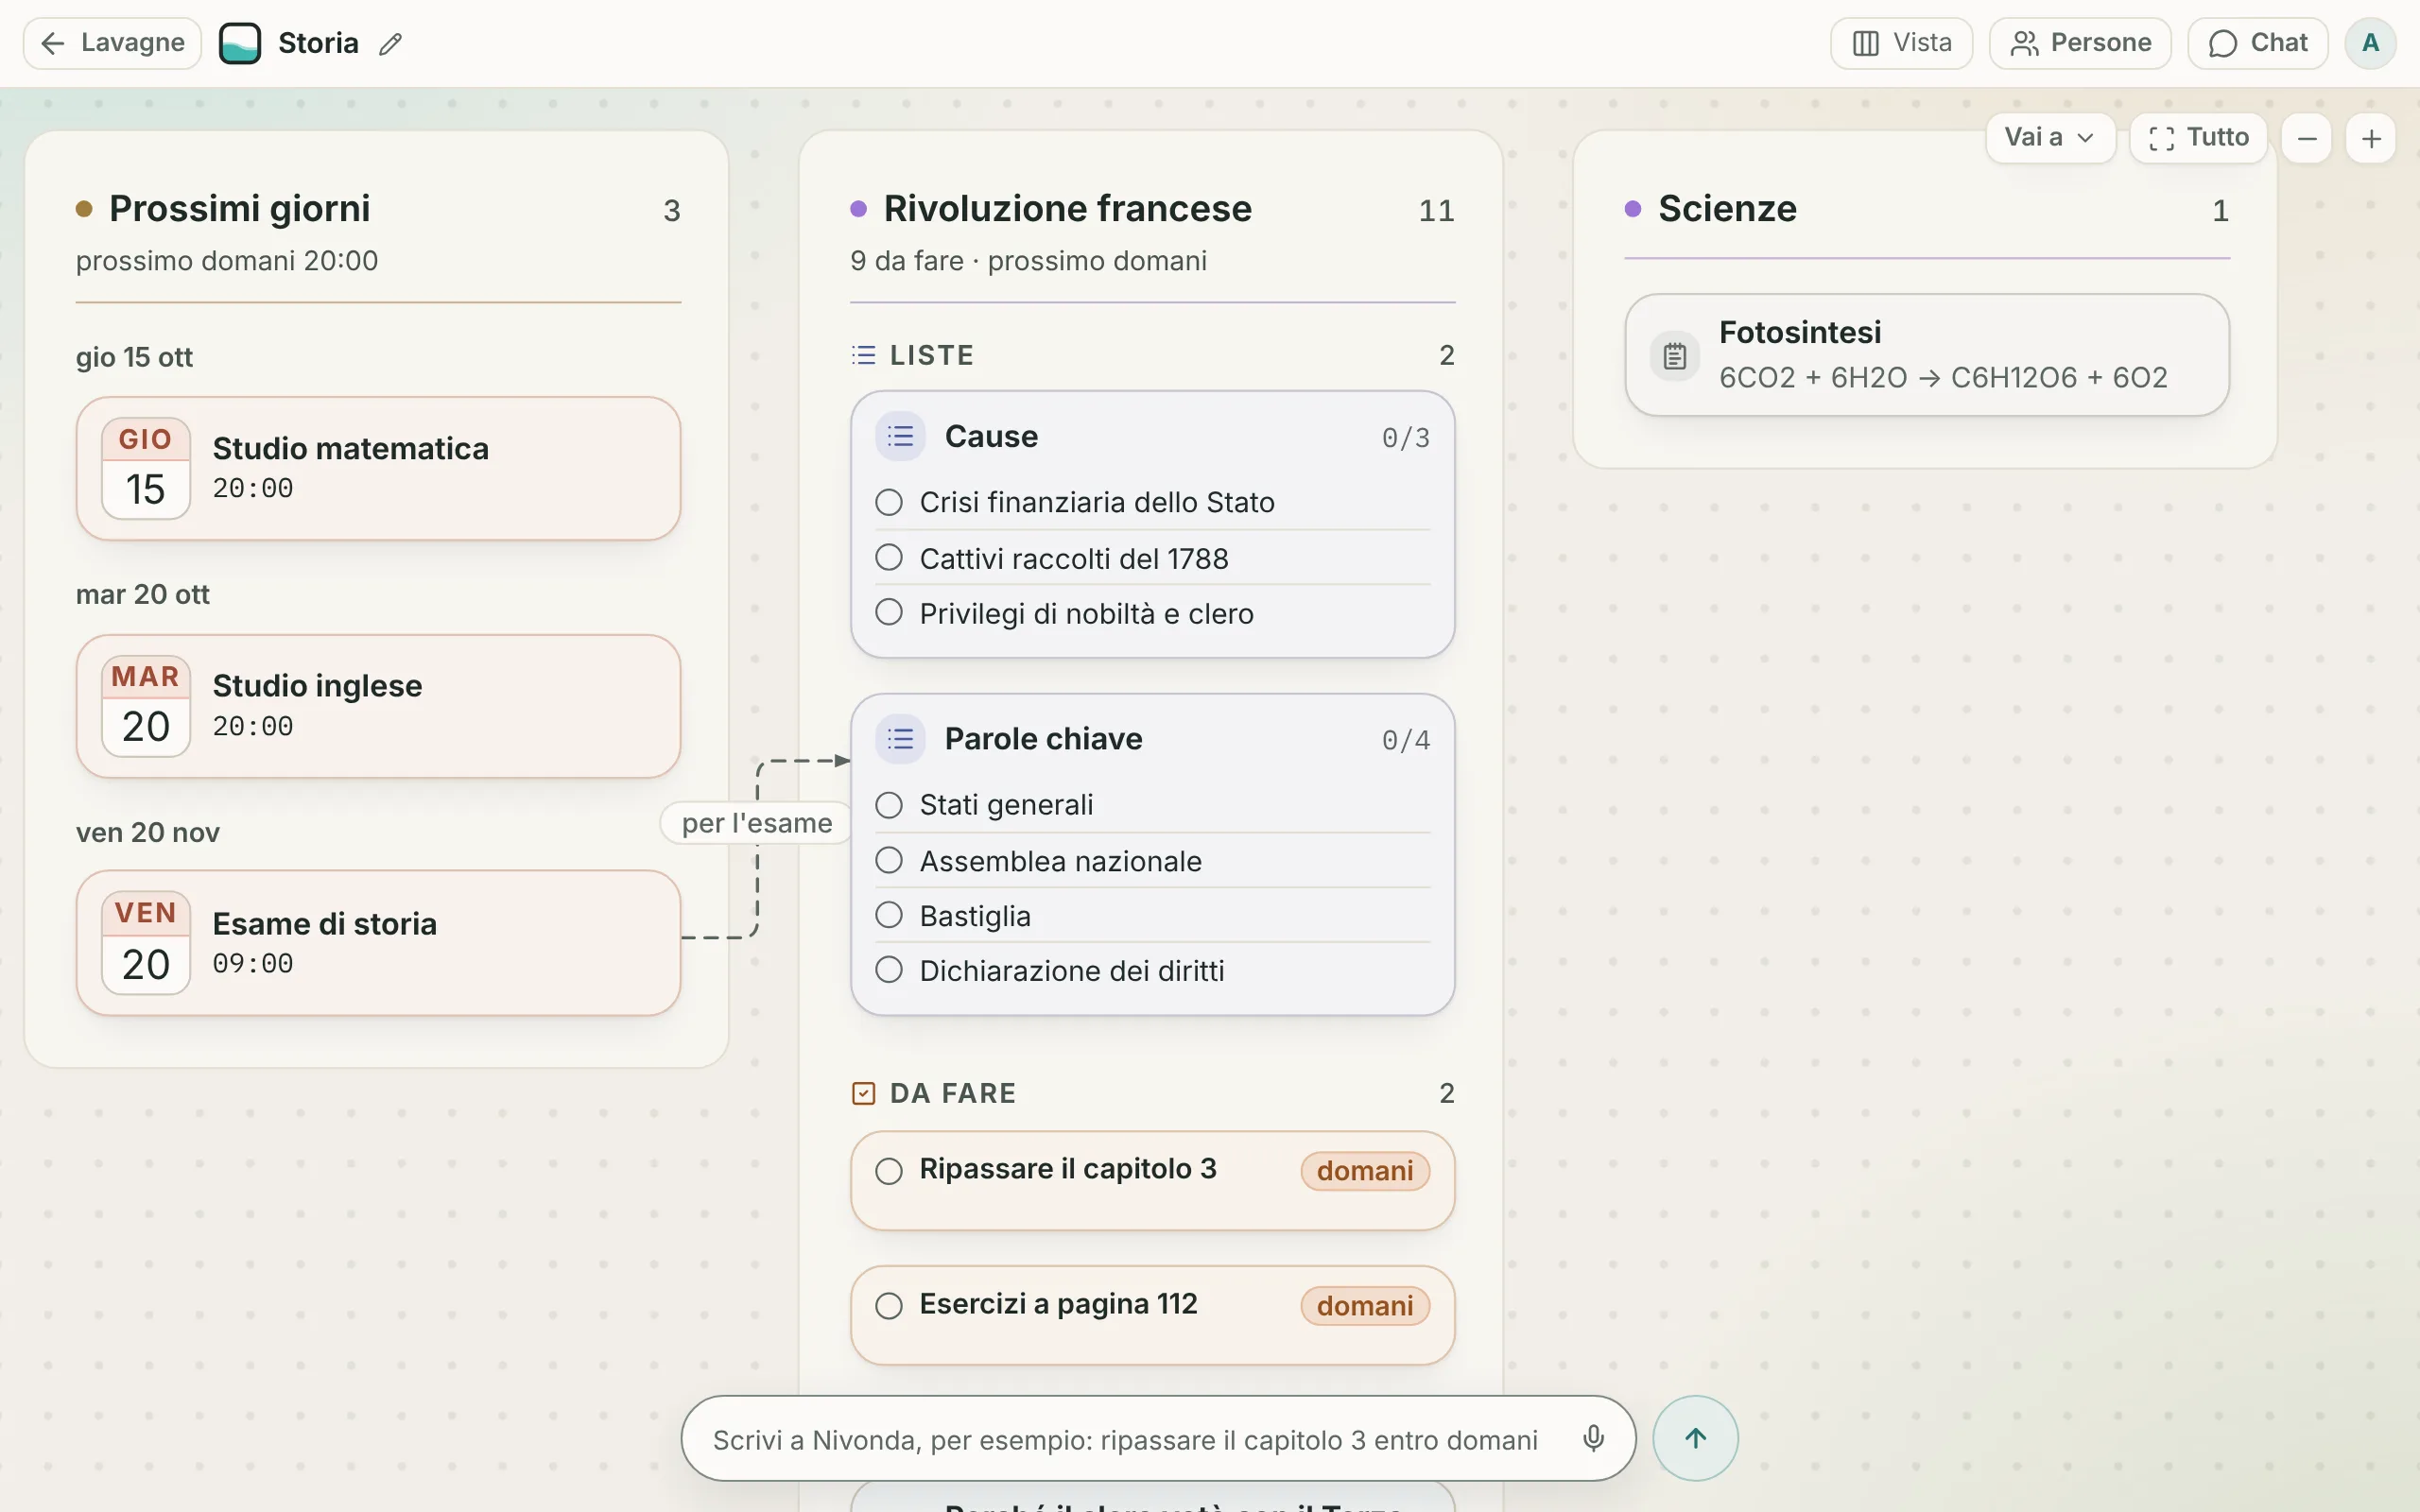Focus the Scrivi a Nivonda input field
2420x1512 pixels.
1125,1440
